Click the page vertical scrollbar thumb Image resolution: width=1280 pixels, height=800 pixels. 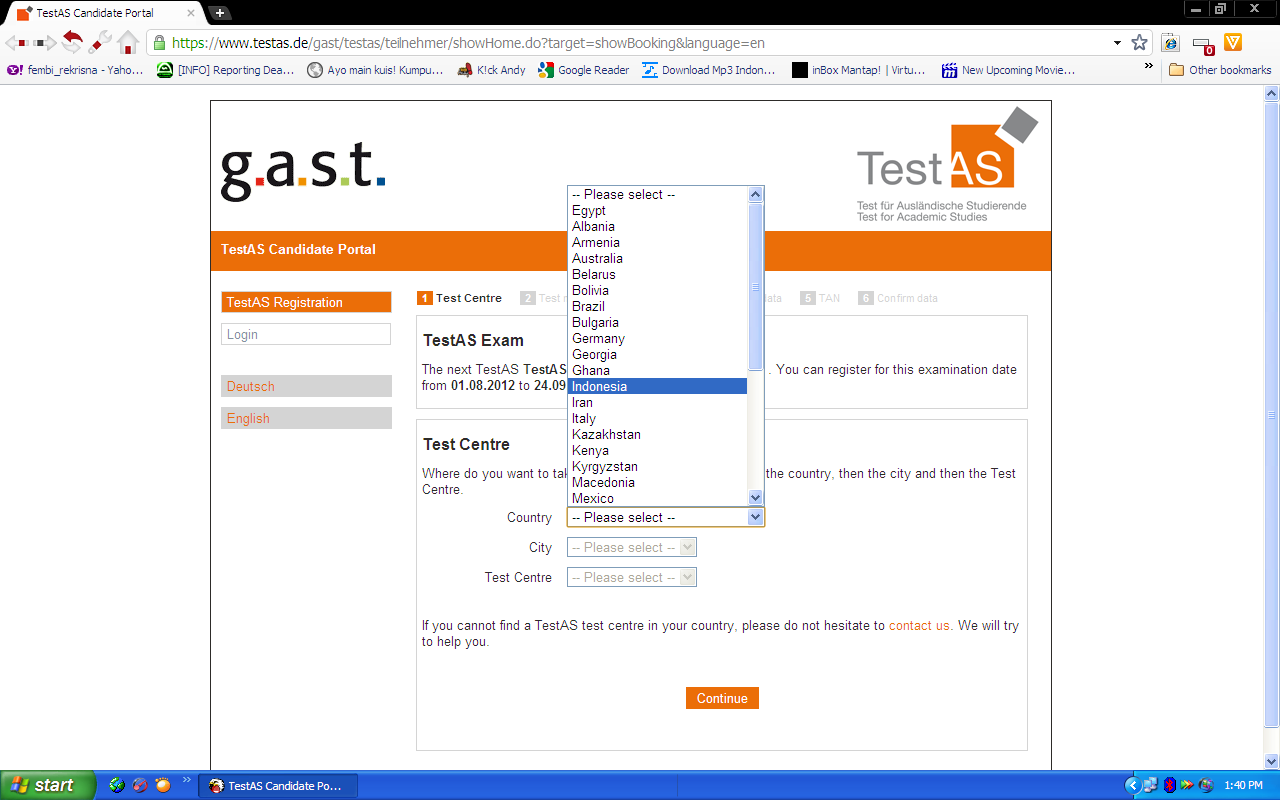pos(1271,413)
